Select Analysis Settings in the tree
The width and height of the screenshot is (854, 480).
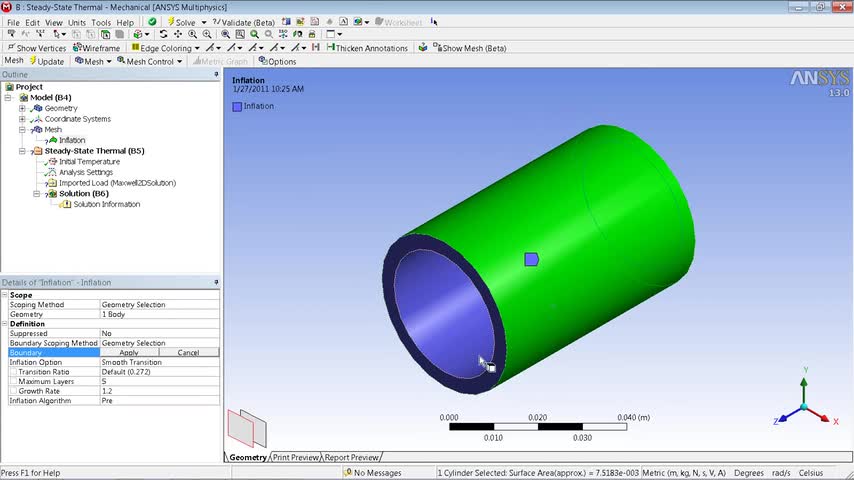tap(86, 172)
